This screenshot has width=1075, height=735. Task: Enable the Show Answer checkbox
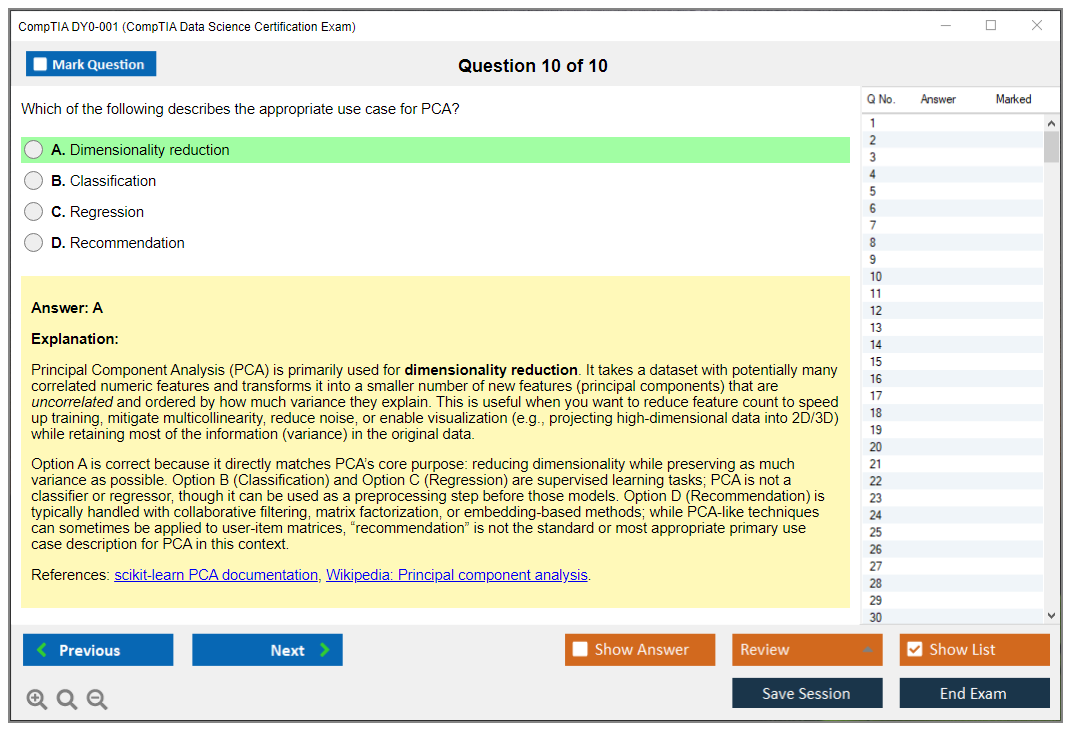(578, 649)
